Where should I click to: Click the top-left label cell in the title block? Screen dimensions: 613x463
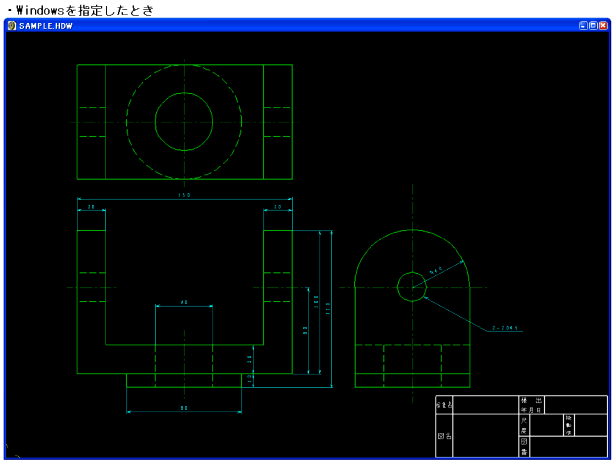pyautogui.click(x=444, y=404)
